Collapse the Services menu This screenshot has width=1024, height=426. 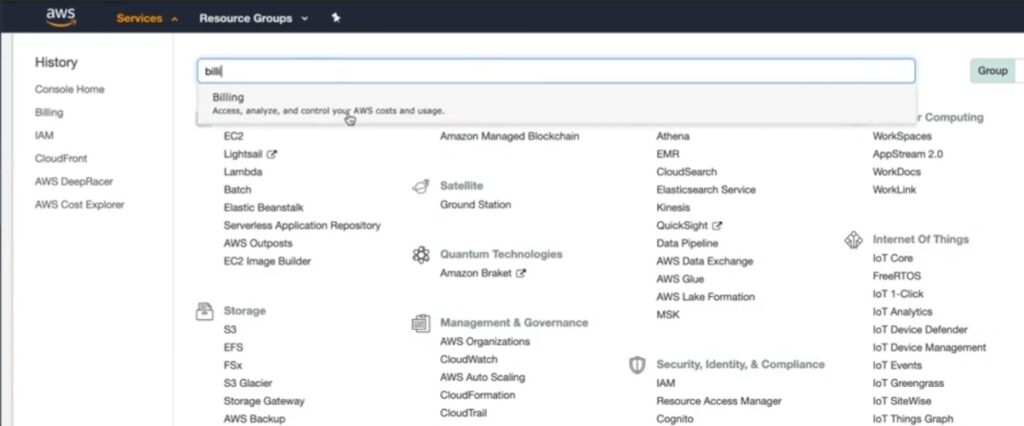click(x=147, y=18)
